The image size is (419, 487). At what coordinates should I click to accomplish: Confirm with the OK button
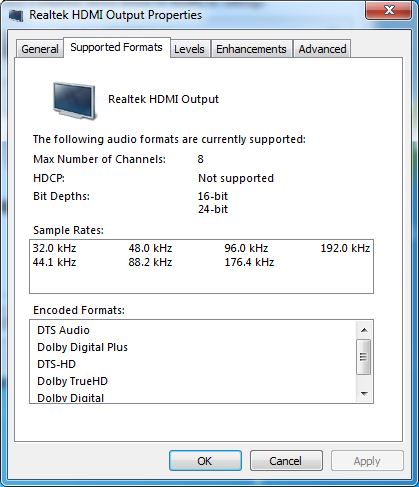(205, 461)
